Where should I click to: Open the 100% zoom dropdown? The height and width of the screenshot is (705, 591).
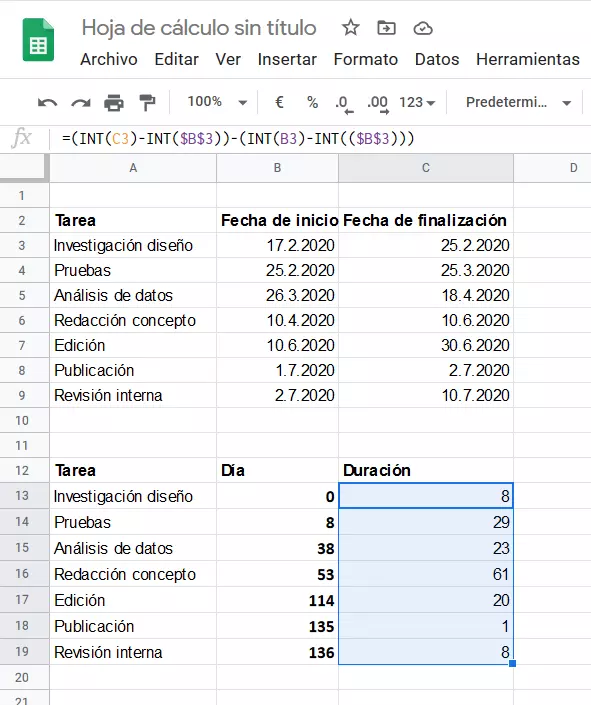(x=217, y=102)
